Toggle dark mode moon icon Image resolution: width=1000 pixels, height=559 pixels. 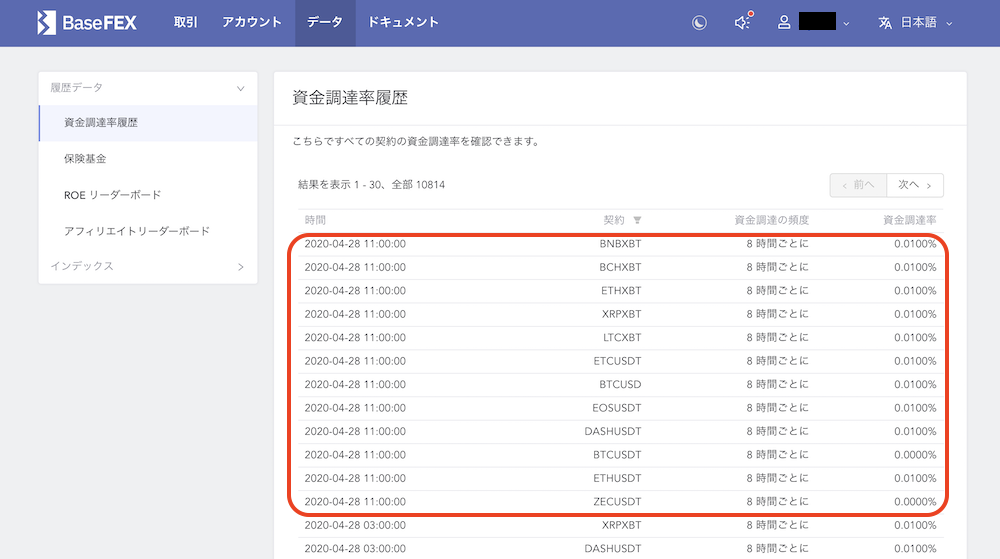click(x=700, y=23)
